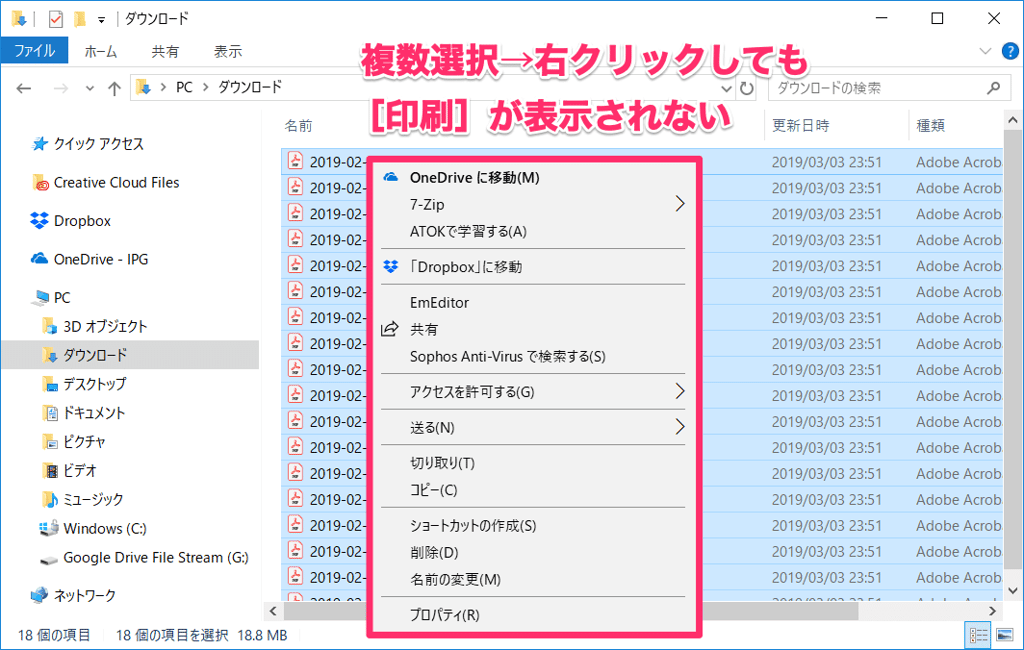Screen dimensions: 1024x650
Task: Select 'ダウンロード' folder in sidebar
Action: (95, 355)
